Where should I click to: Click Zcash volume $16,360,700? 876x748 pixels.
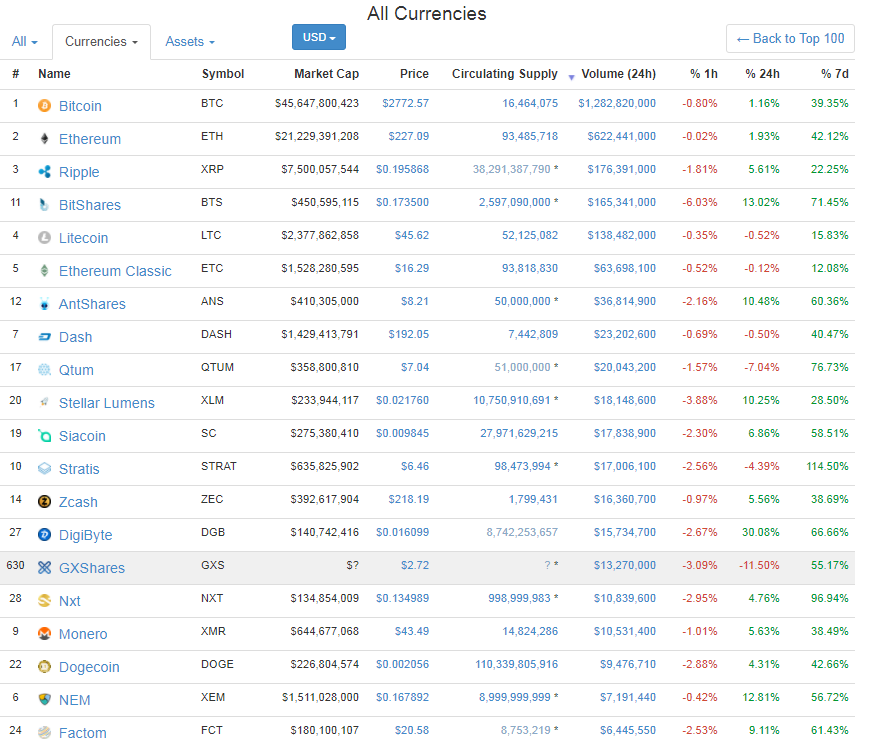point(625,499)
